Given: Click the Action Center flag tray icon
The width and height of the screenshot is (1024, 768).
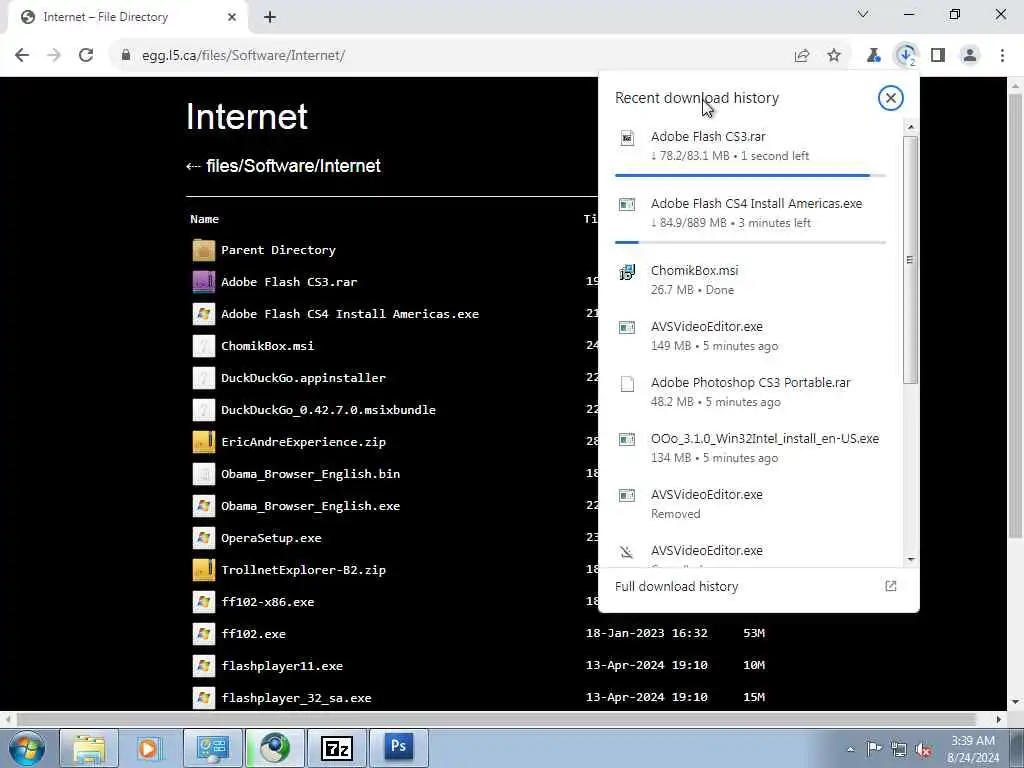Looking at the screenshot, I should click(x=874, y=749).
